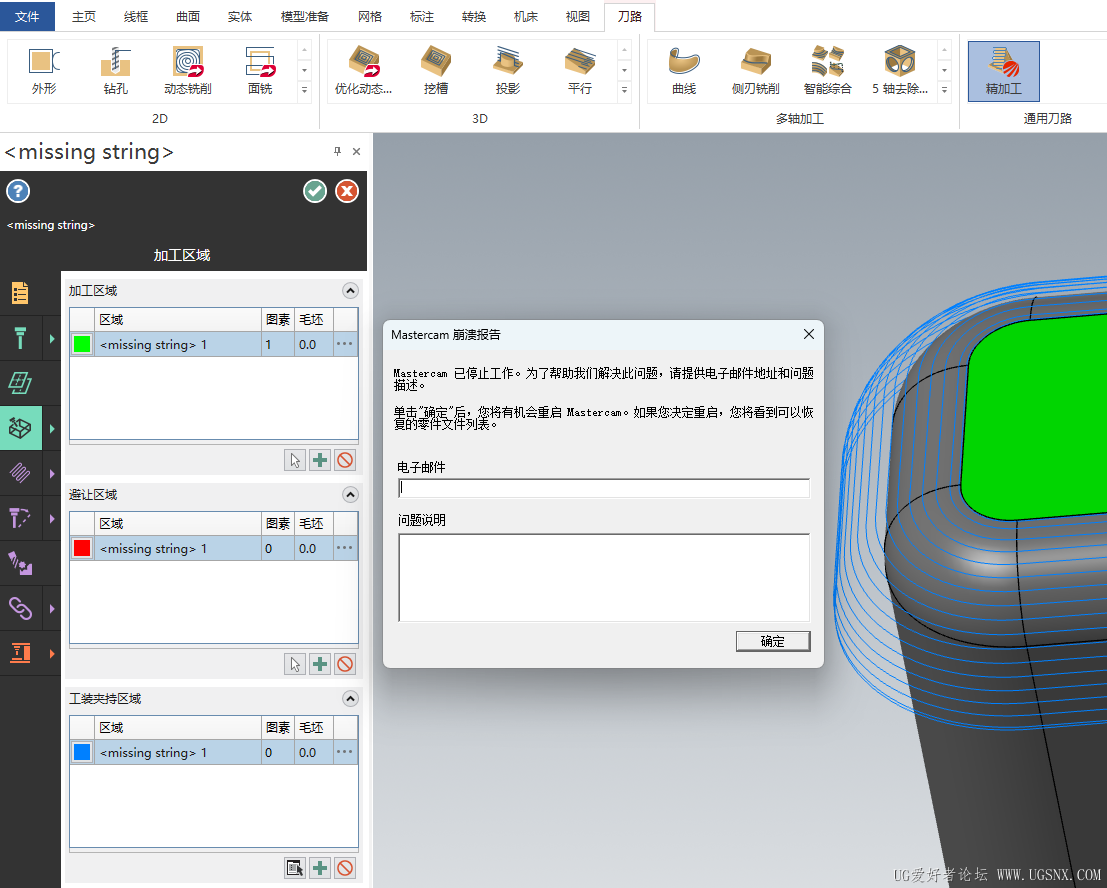
Task: Close the toolpath panel with X
Action: point(357,151)
